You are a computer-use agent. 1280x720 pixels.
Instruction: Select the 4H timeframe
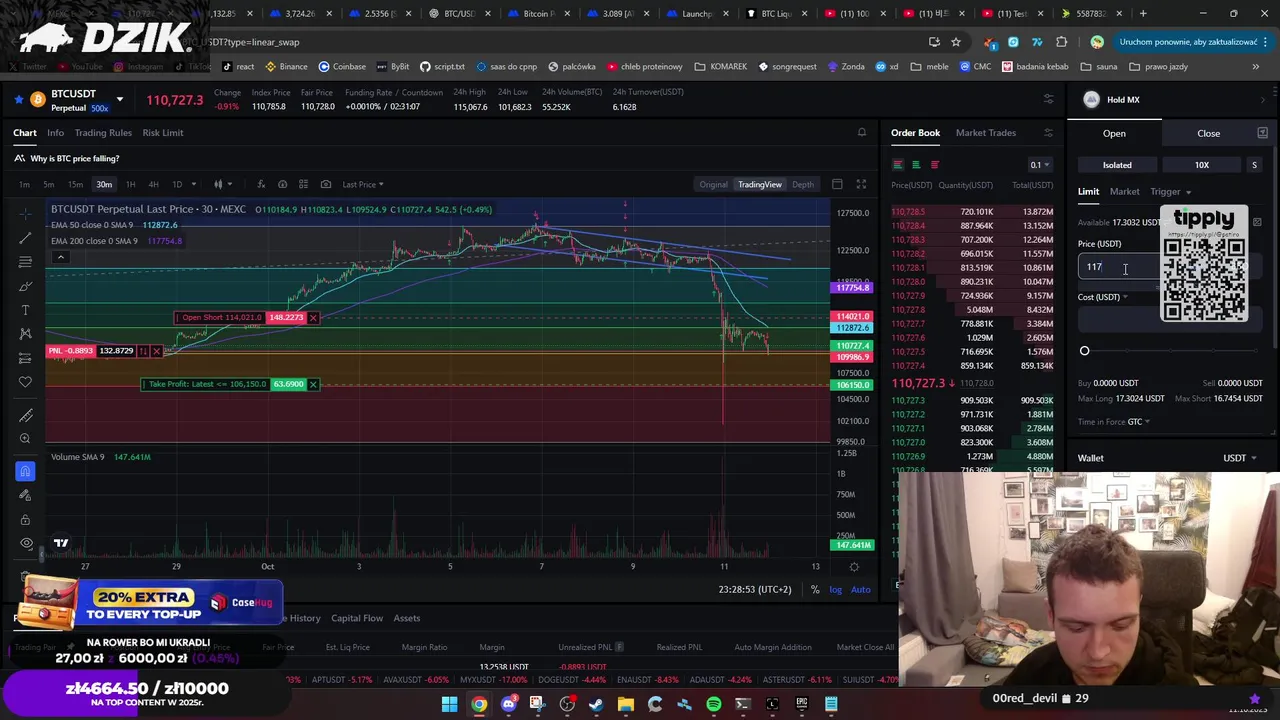(153, 184)
